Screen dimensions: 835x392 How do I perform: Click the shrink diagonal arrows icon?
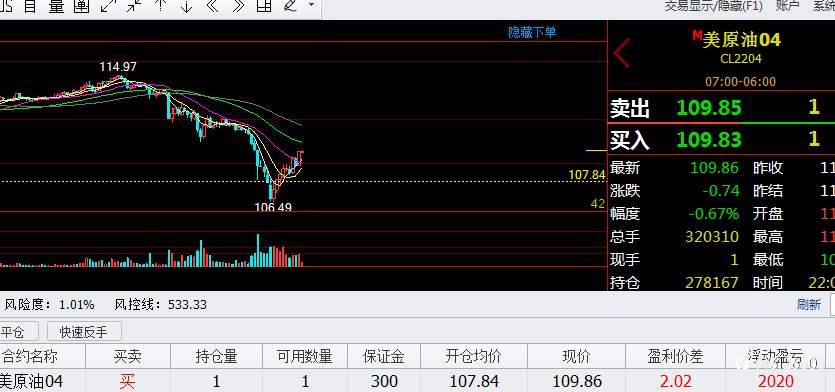(134, 5)
